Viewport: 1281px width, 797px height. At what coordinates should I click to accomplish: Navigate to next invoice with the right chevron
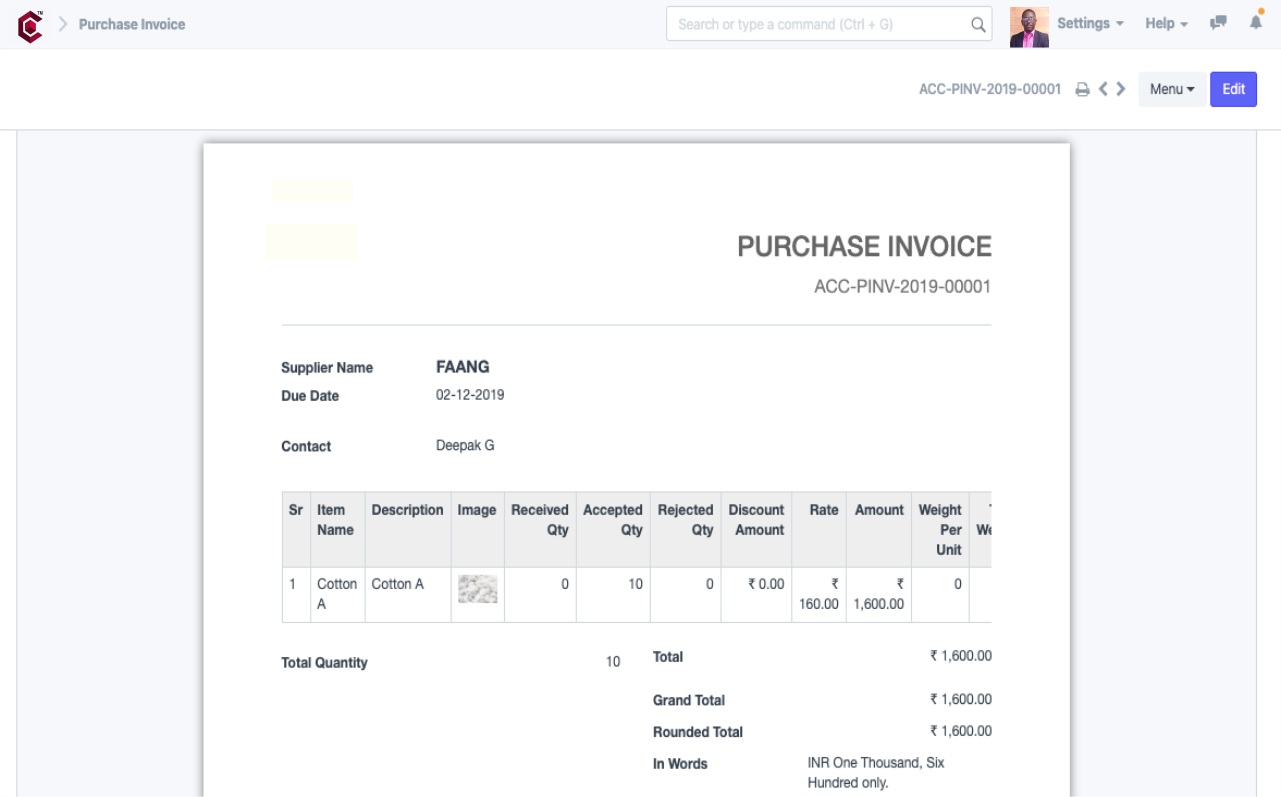(1121, 89)
